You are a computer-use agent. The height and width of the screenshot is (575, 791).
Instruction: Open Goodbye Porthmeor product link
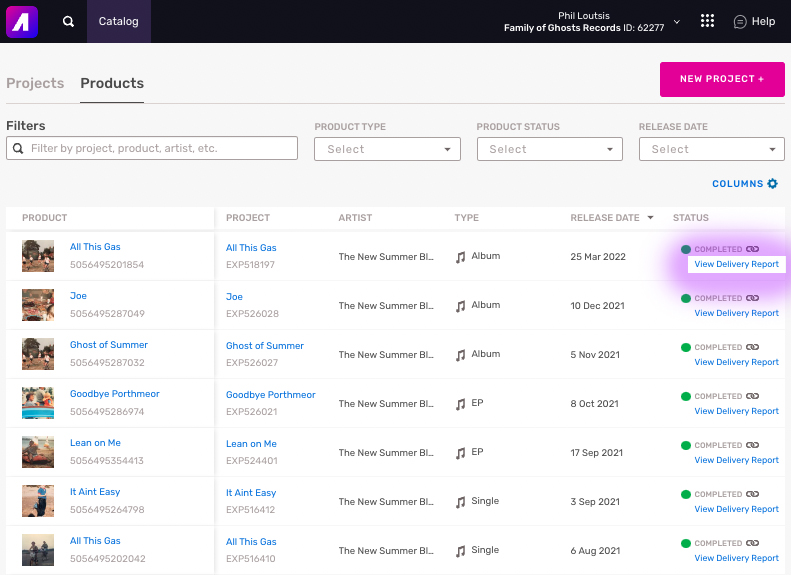pyautogui.click(x=114, y=394)
